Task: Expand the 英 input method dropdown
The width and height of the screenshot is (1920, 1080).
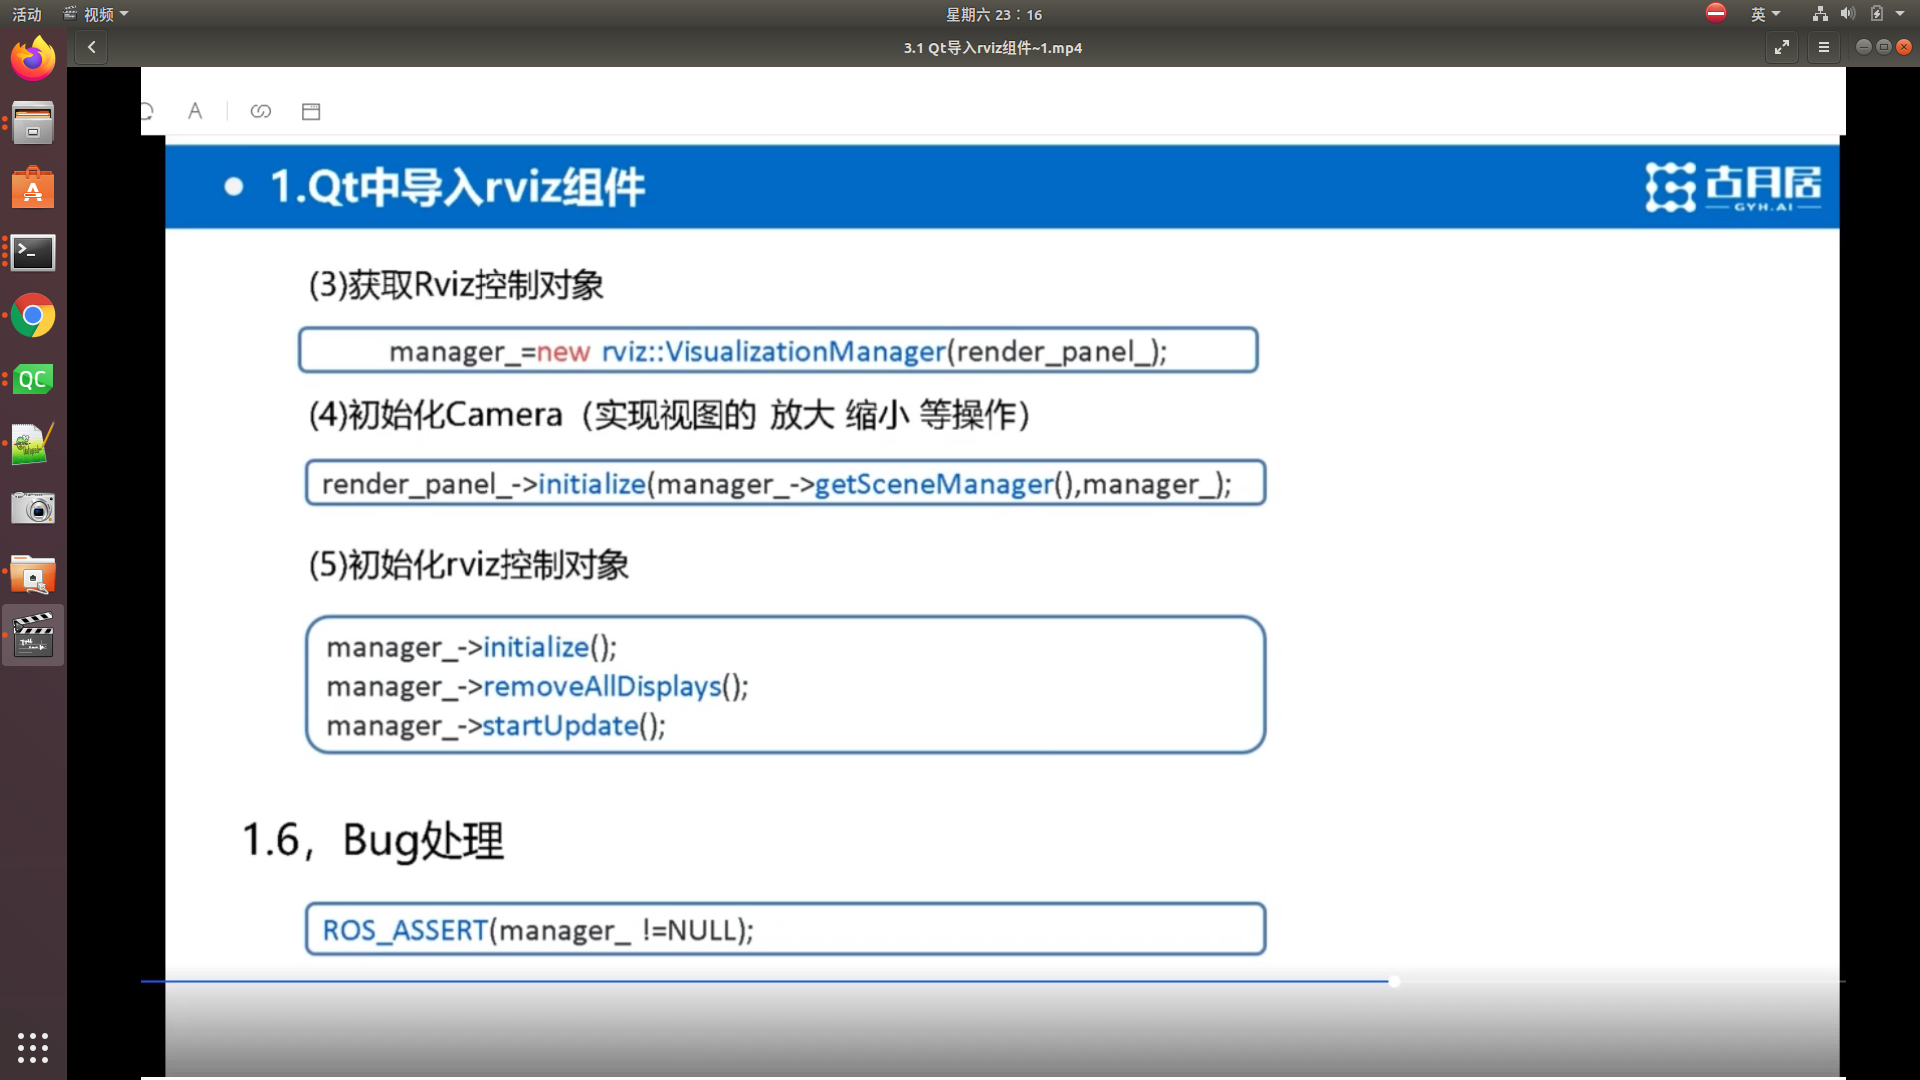Action: (1765, 14)
